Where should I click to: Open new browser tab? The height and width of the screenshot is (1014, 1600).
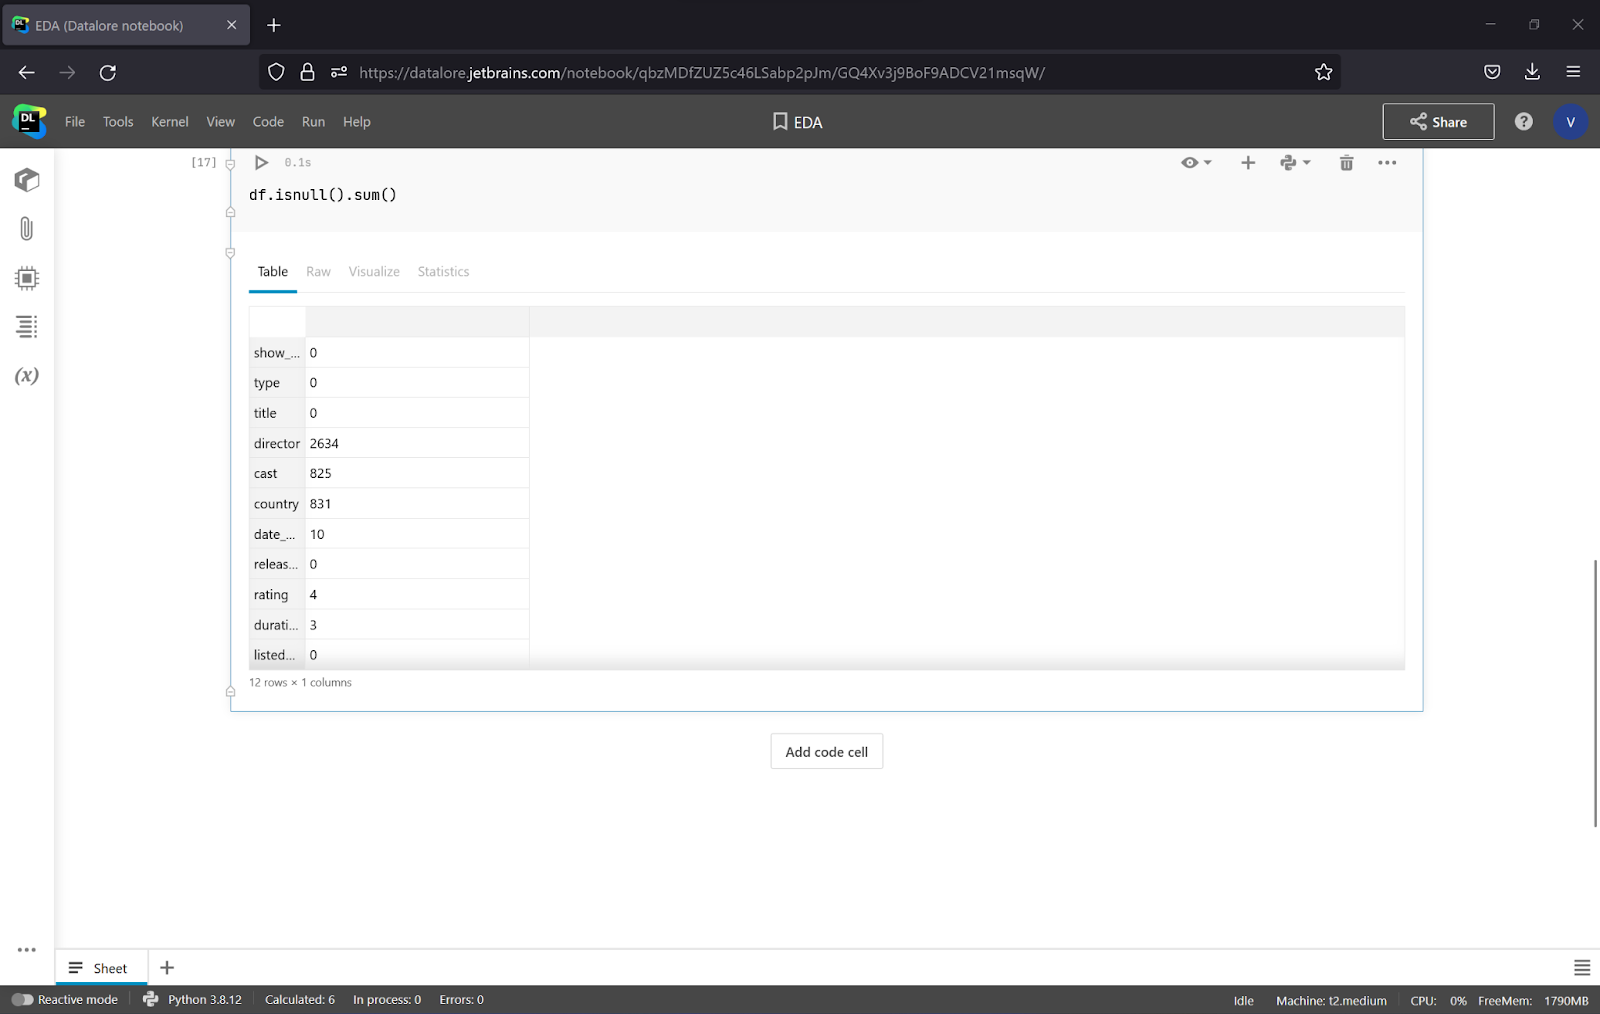point(274,25)
